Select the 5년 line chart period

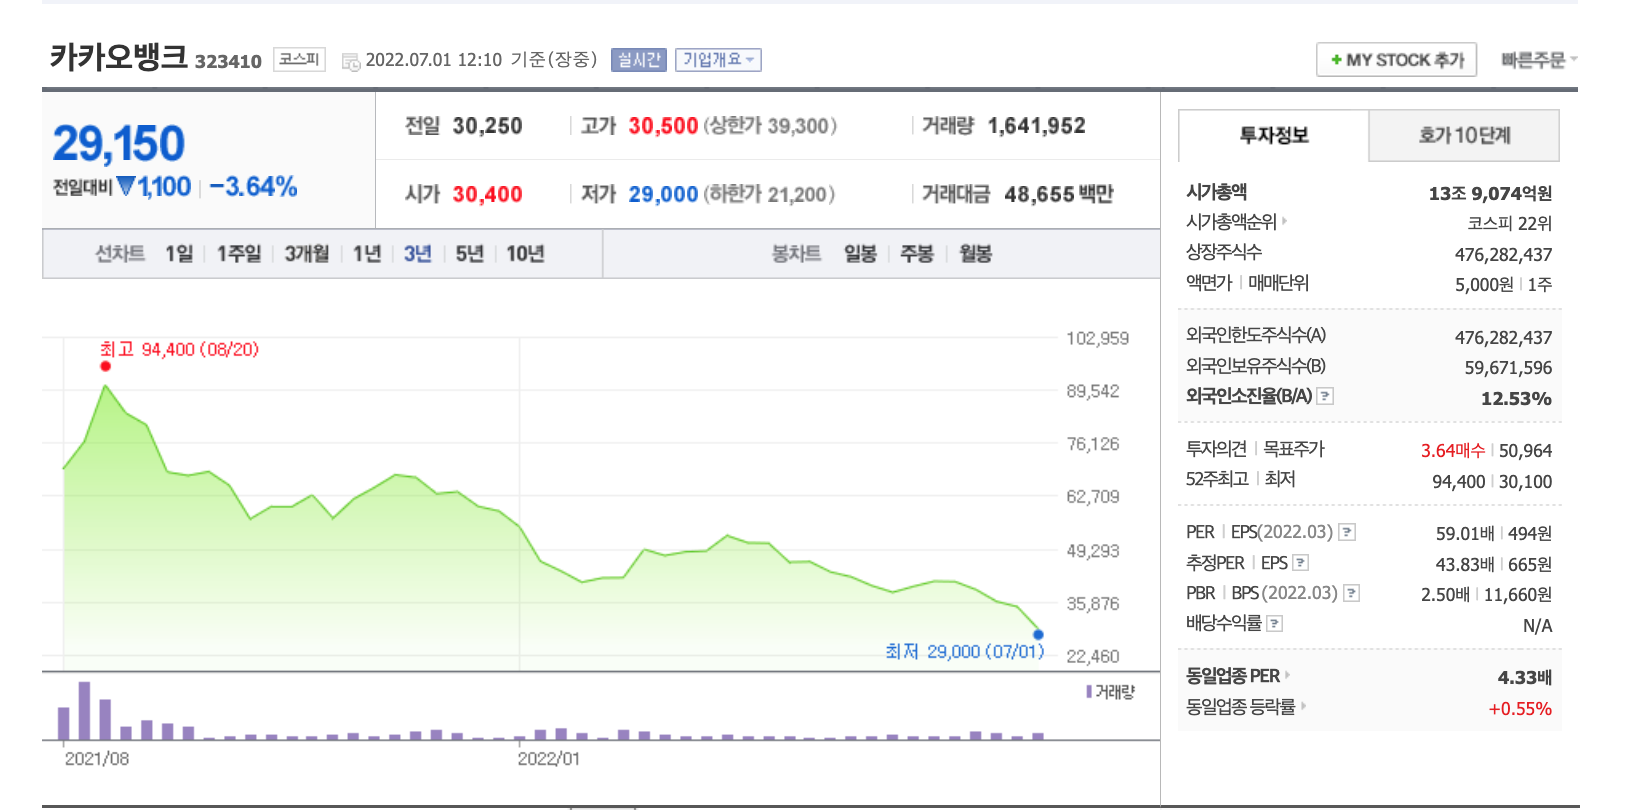point(469,254)
